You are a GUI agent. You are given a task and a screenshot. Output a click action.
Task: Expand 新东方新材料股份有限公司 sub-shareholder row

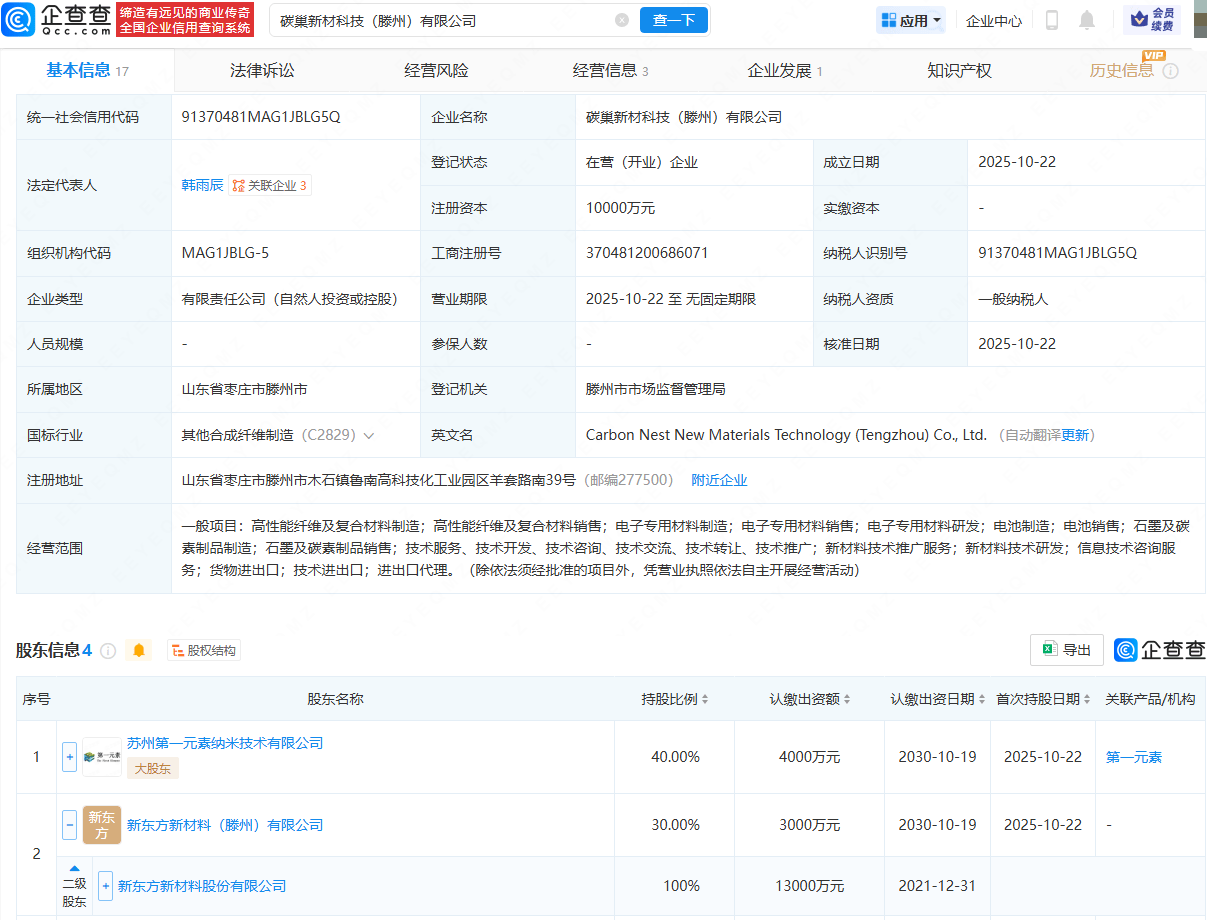[x=105, y=886]
